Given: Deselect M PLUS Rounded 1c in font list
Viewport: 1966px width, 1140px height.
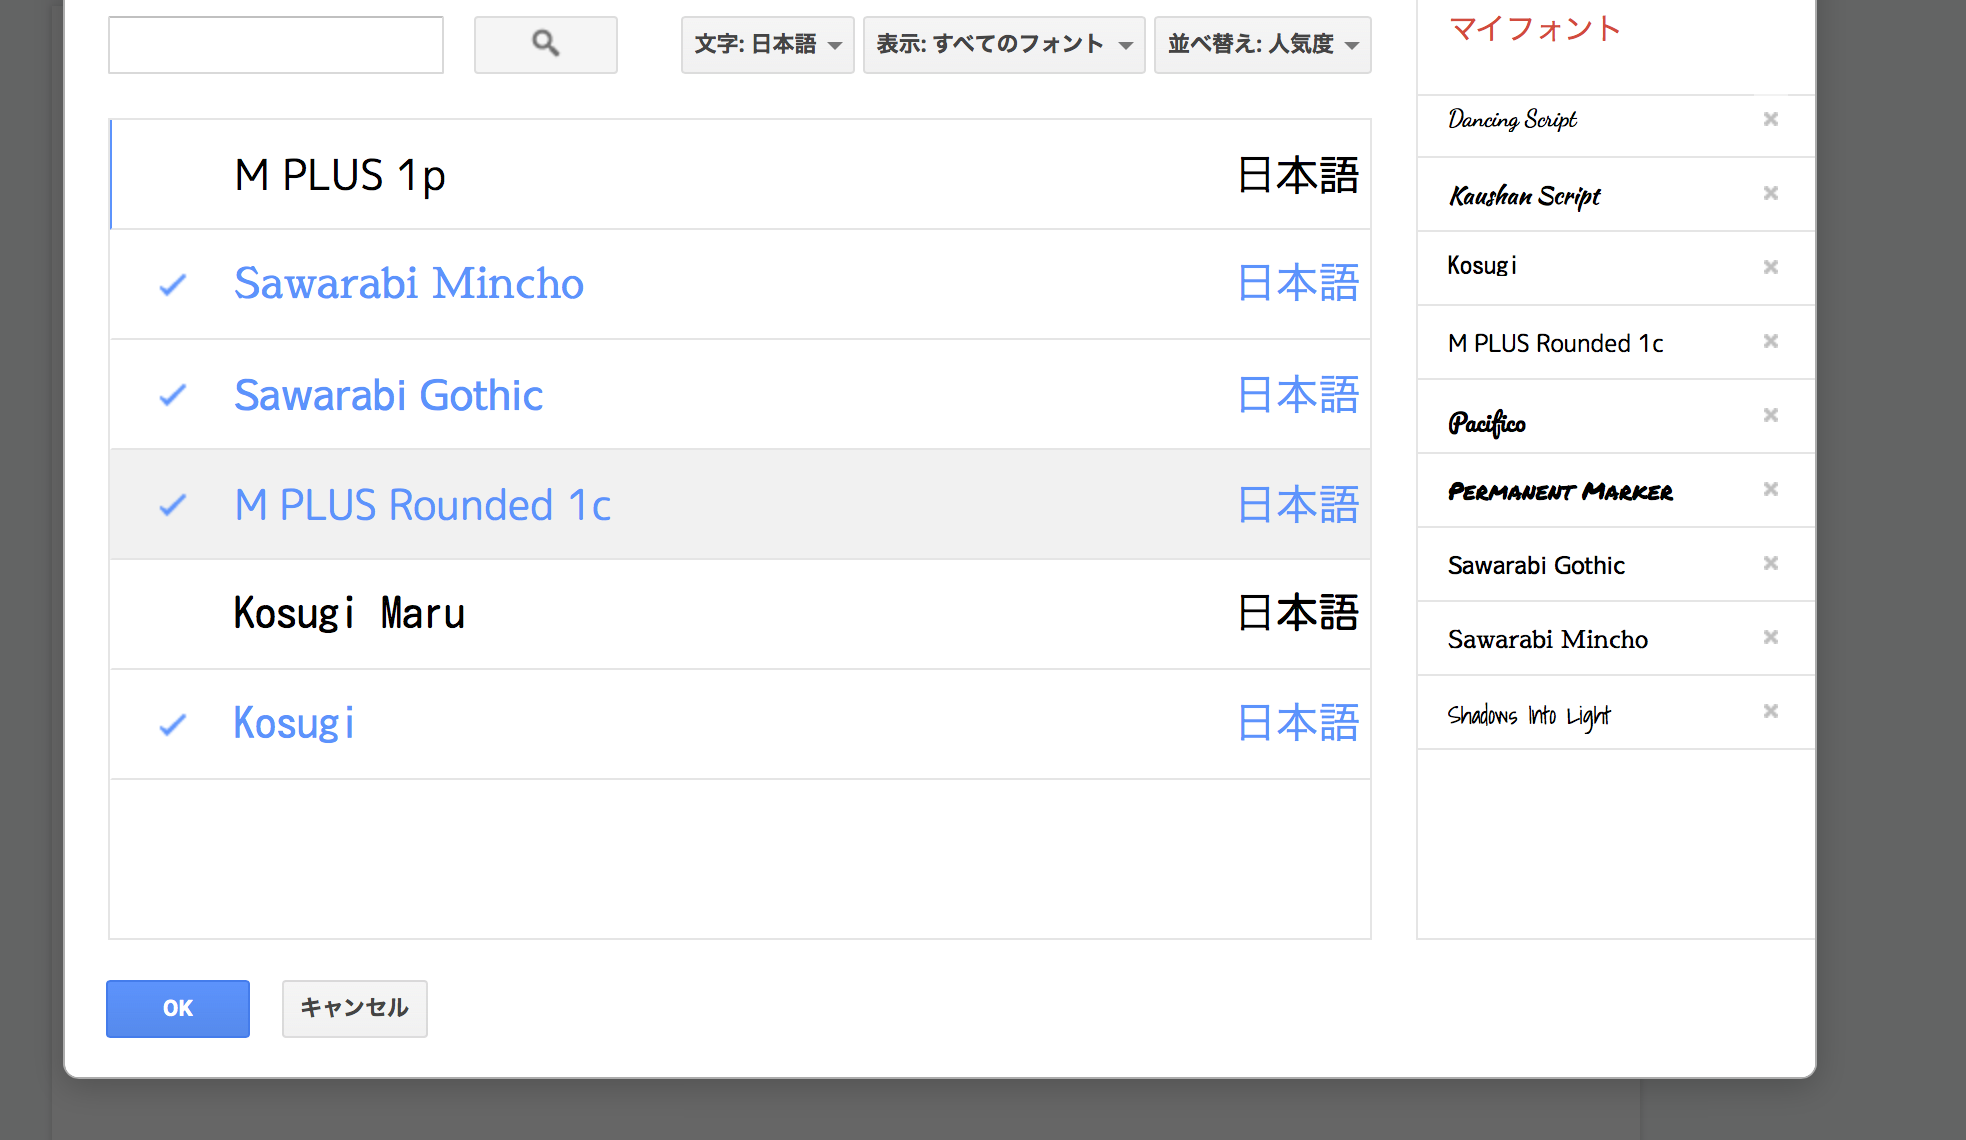Looking at the screenshot, I should tap(740, 505).
